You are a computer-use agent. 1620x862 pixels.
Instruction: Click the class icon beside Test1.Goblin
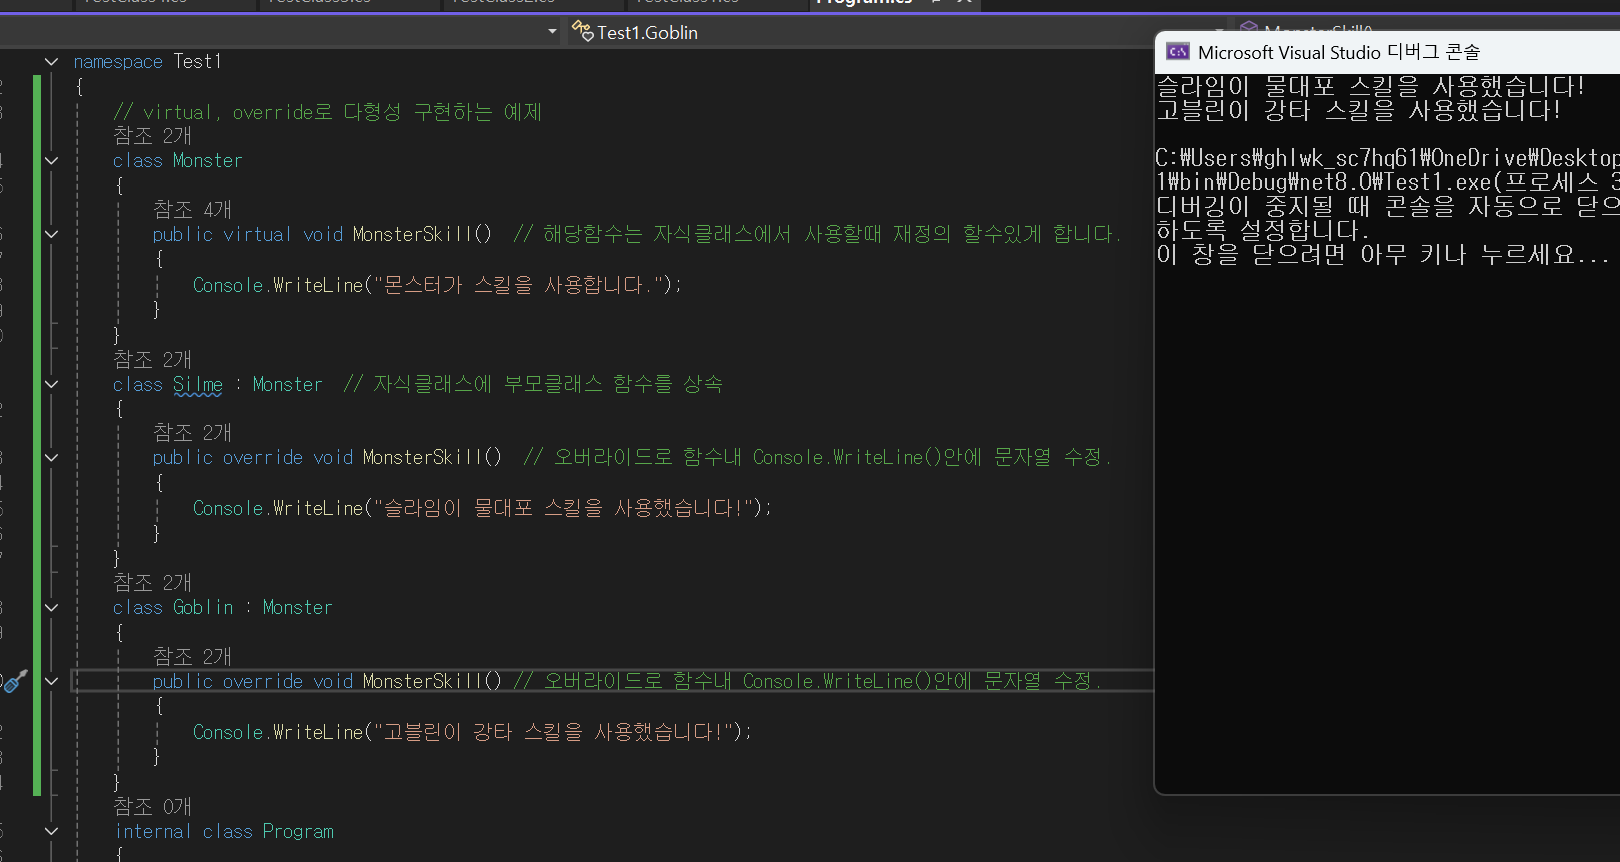582,32
